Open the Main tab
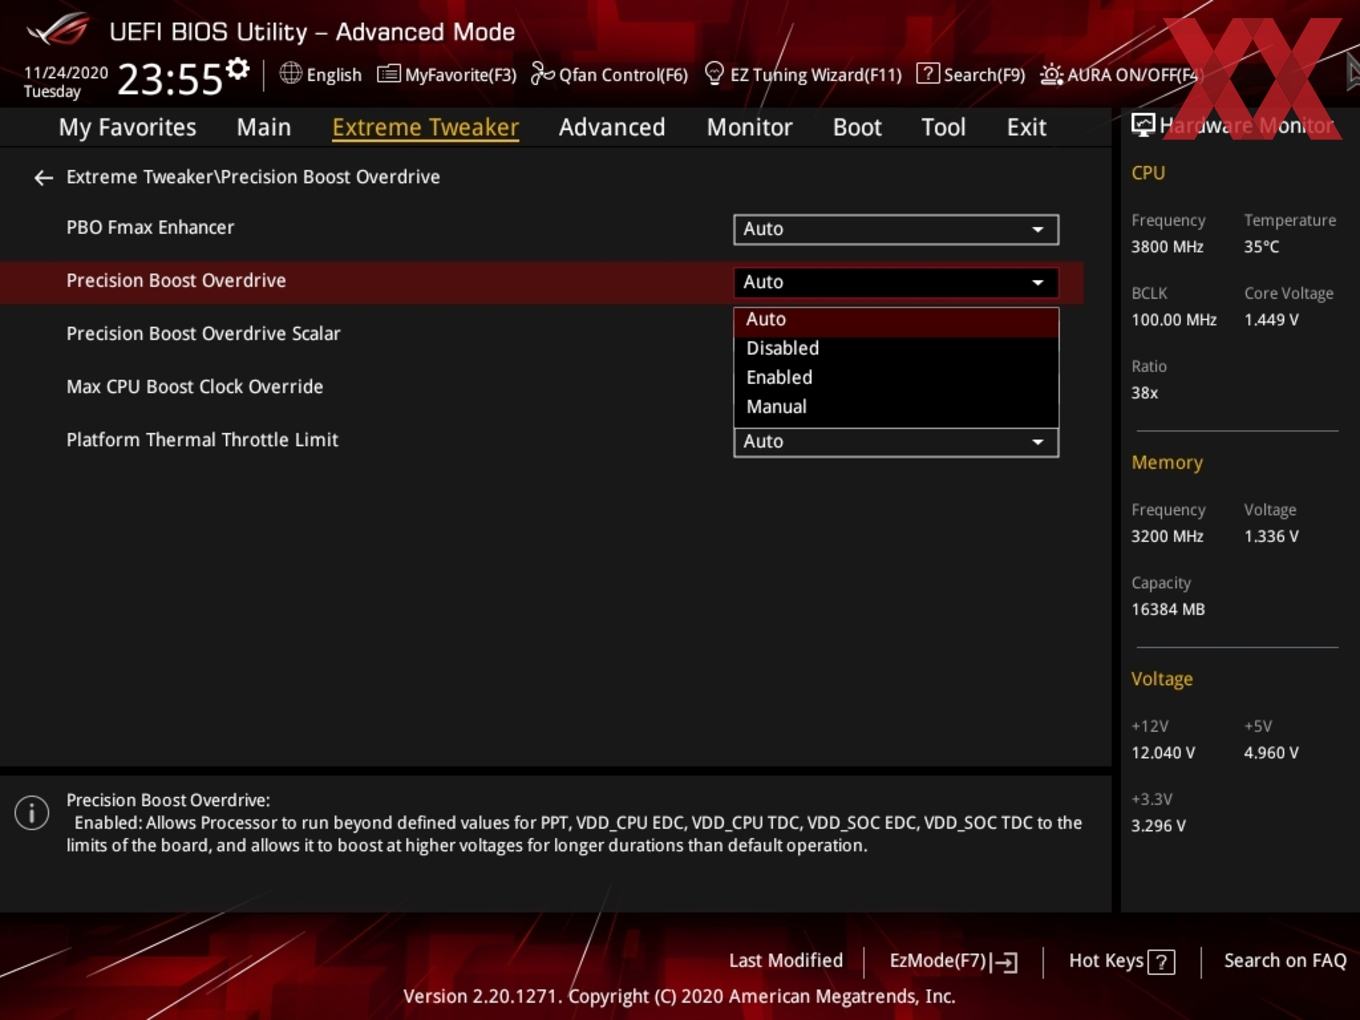Viewport: 1360px width, 1020px height. (x=264, y=127)
